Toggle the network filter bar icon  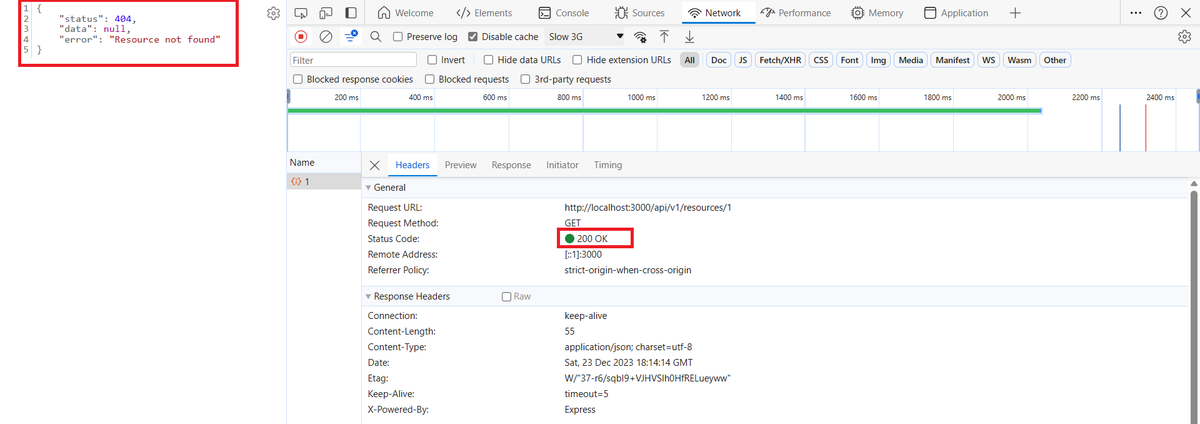tap(351, 36)
